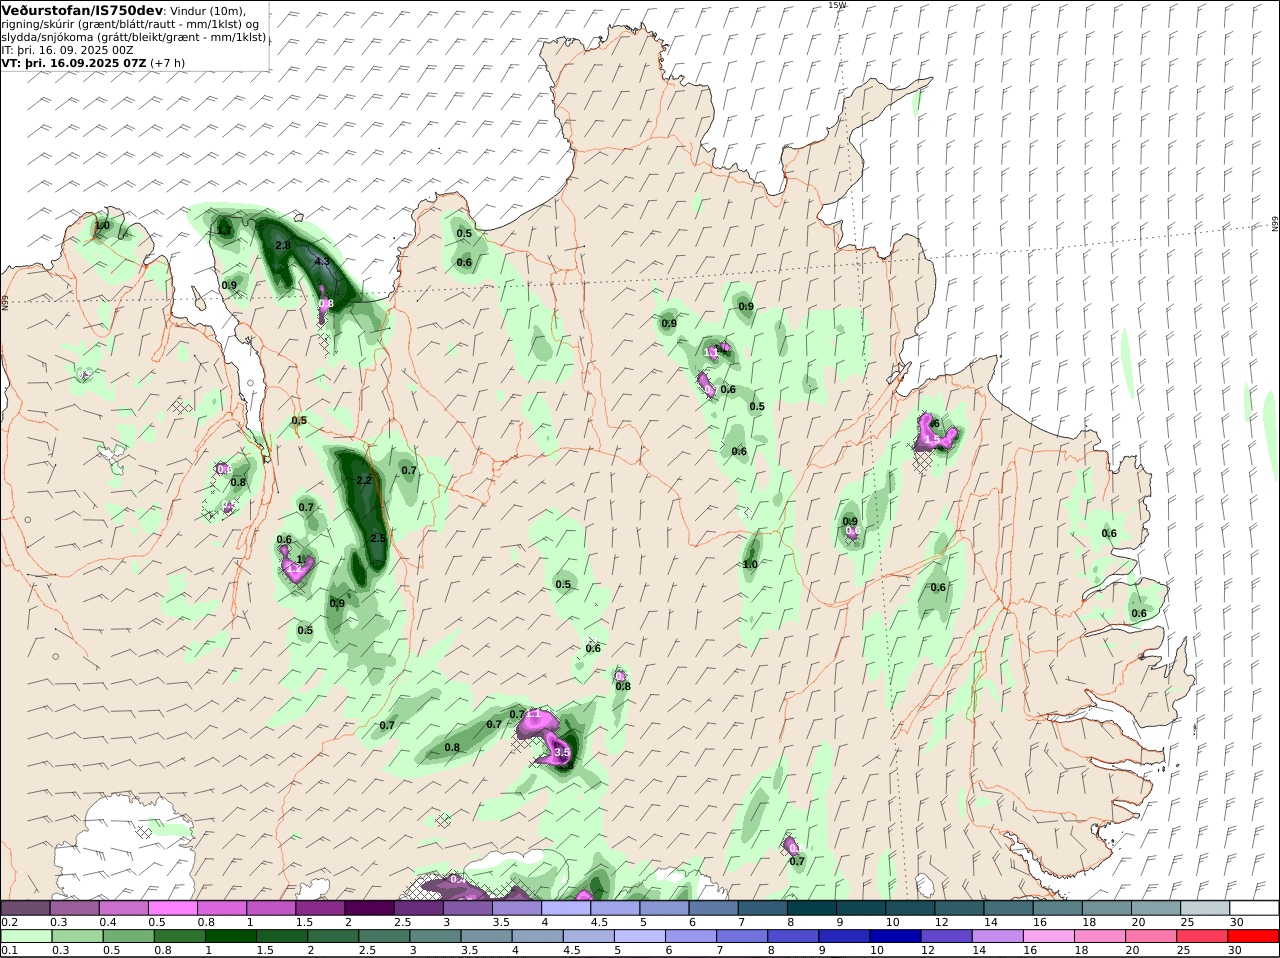
Task: Click the 1.7 precipitation value on the map
Action: (224, 231)
